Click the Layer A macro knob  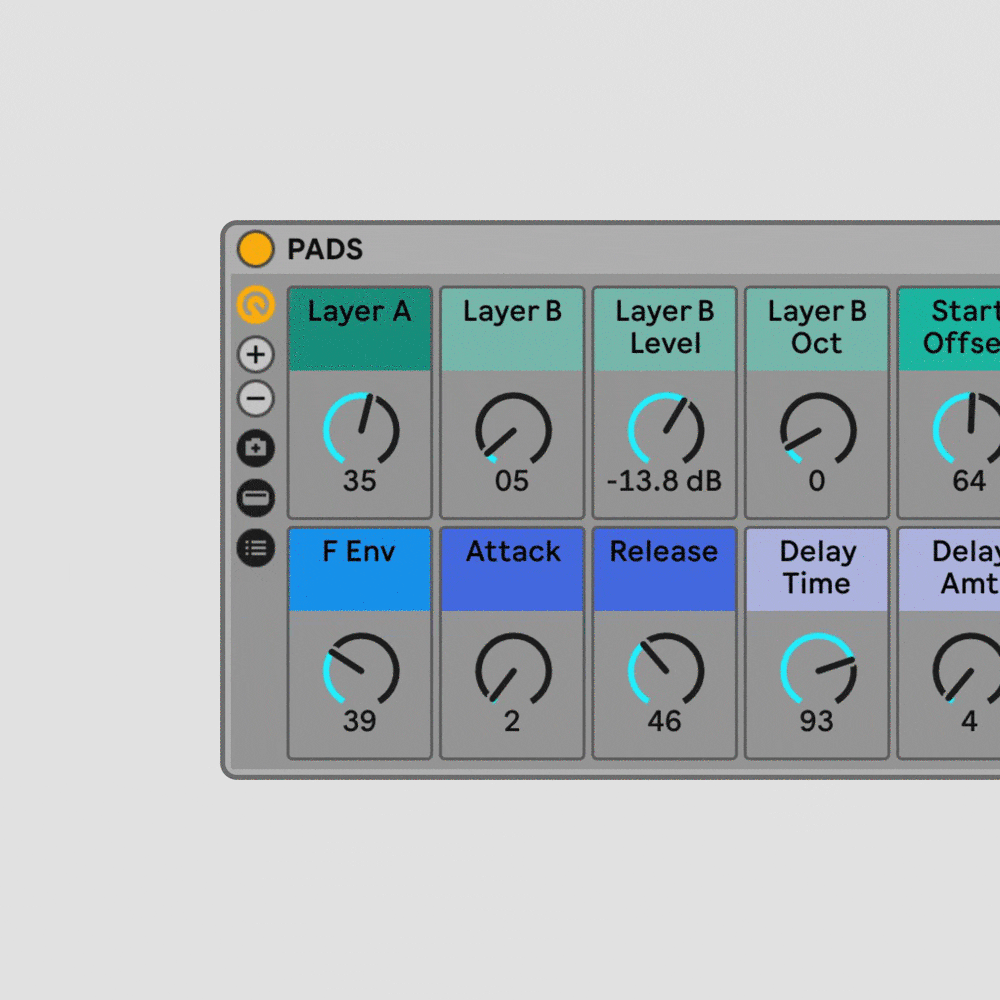[x=361, y=429]
